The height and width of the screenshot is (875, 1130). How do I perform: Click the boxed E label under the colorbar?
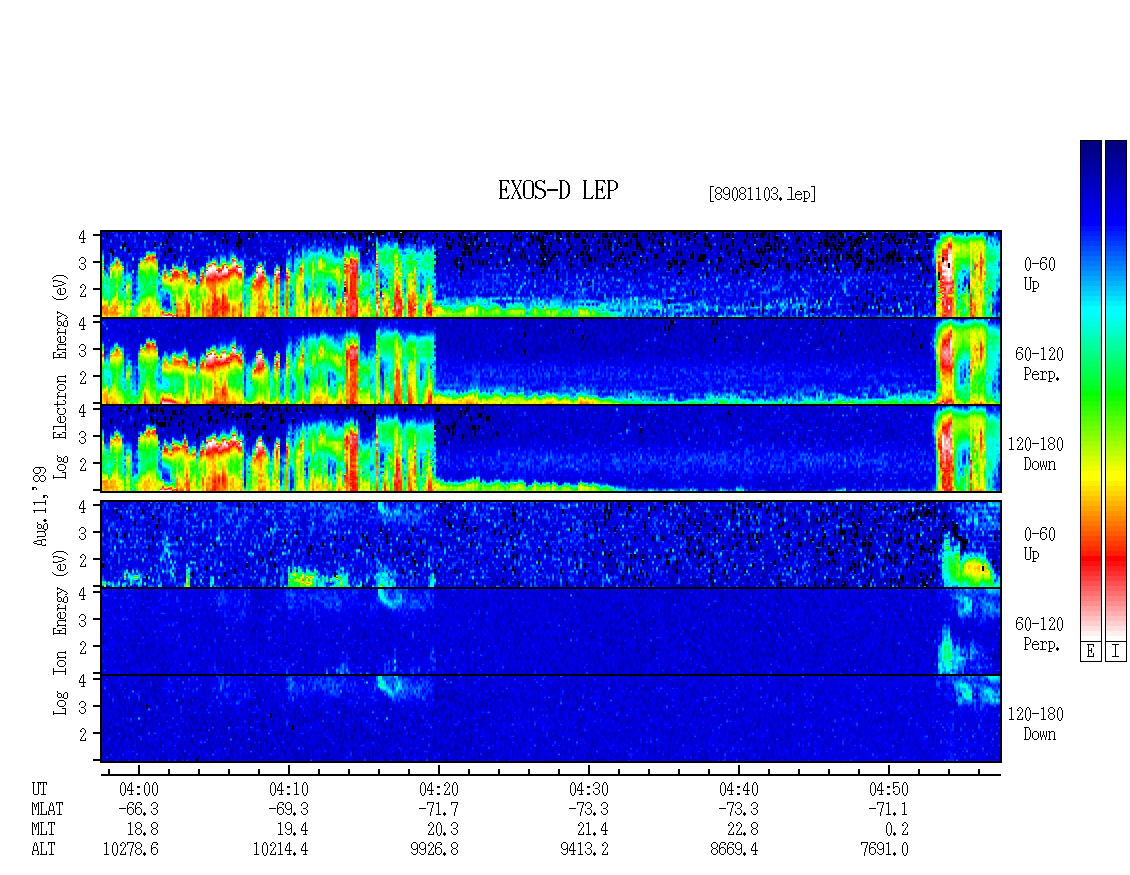1090,651
